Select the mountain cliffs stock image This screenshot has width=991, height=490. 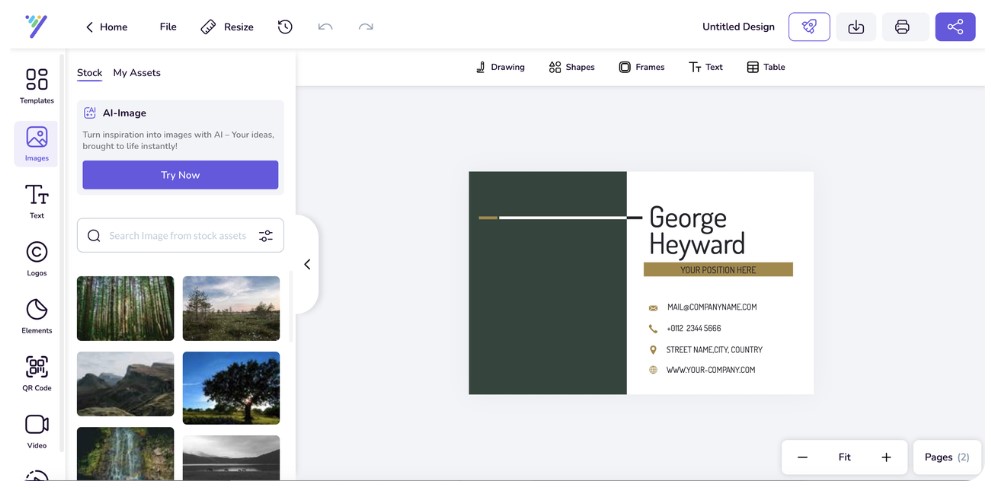click(x=125, y=384)
